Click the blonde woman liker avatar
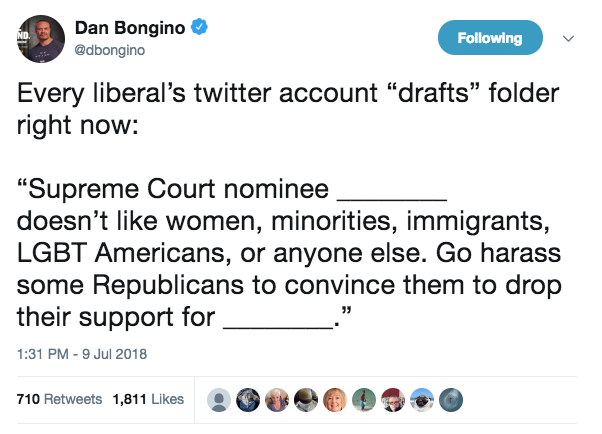The image size is (602, 434). click(335, 400)
